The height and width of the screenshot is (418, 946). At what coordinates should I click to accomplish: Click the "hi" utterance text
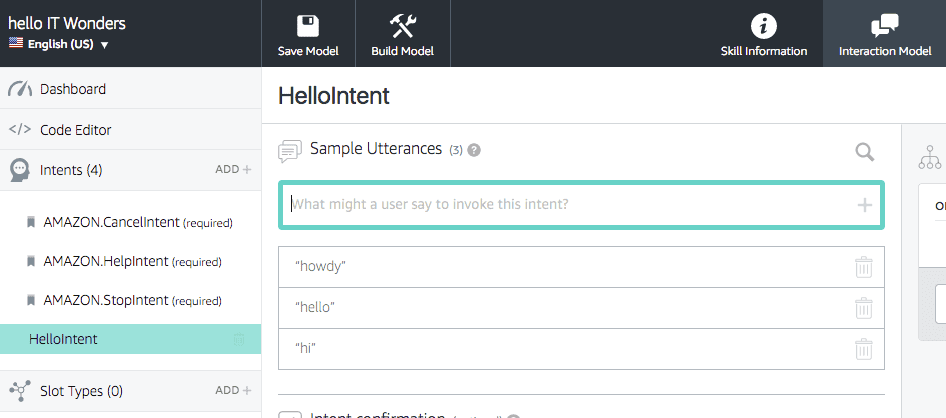tap(306, 349)
